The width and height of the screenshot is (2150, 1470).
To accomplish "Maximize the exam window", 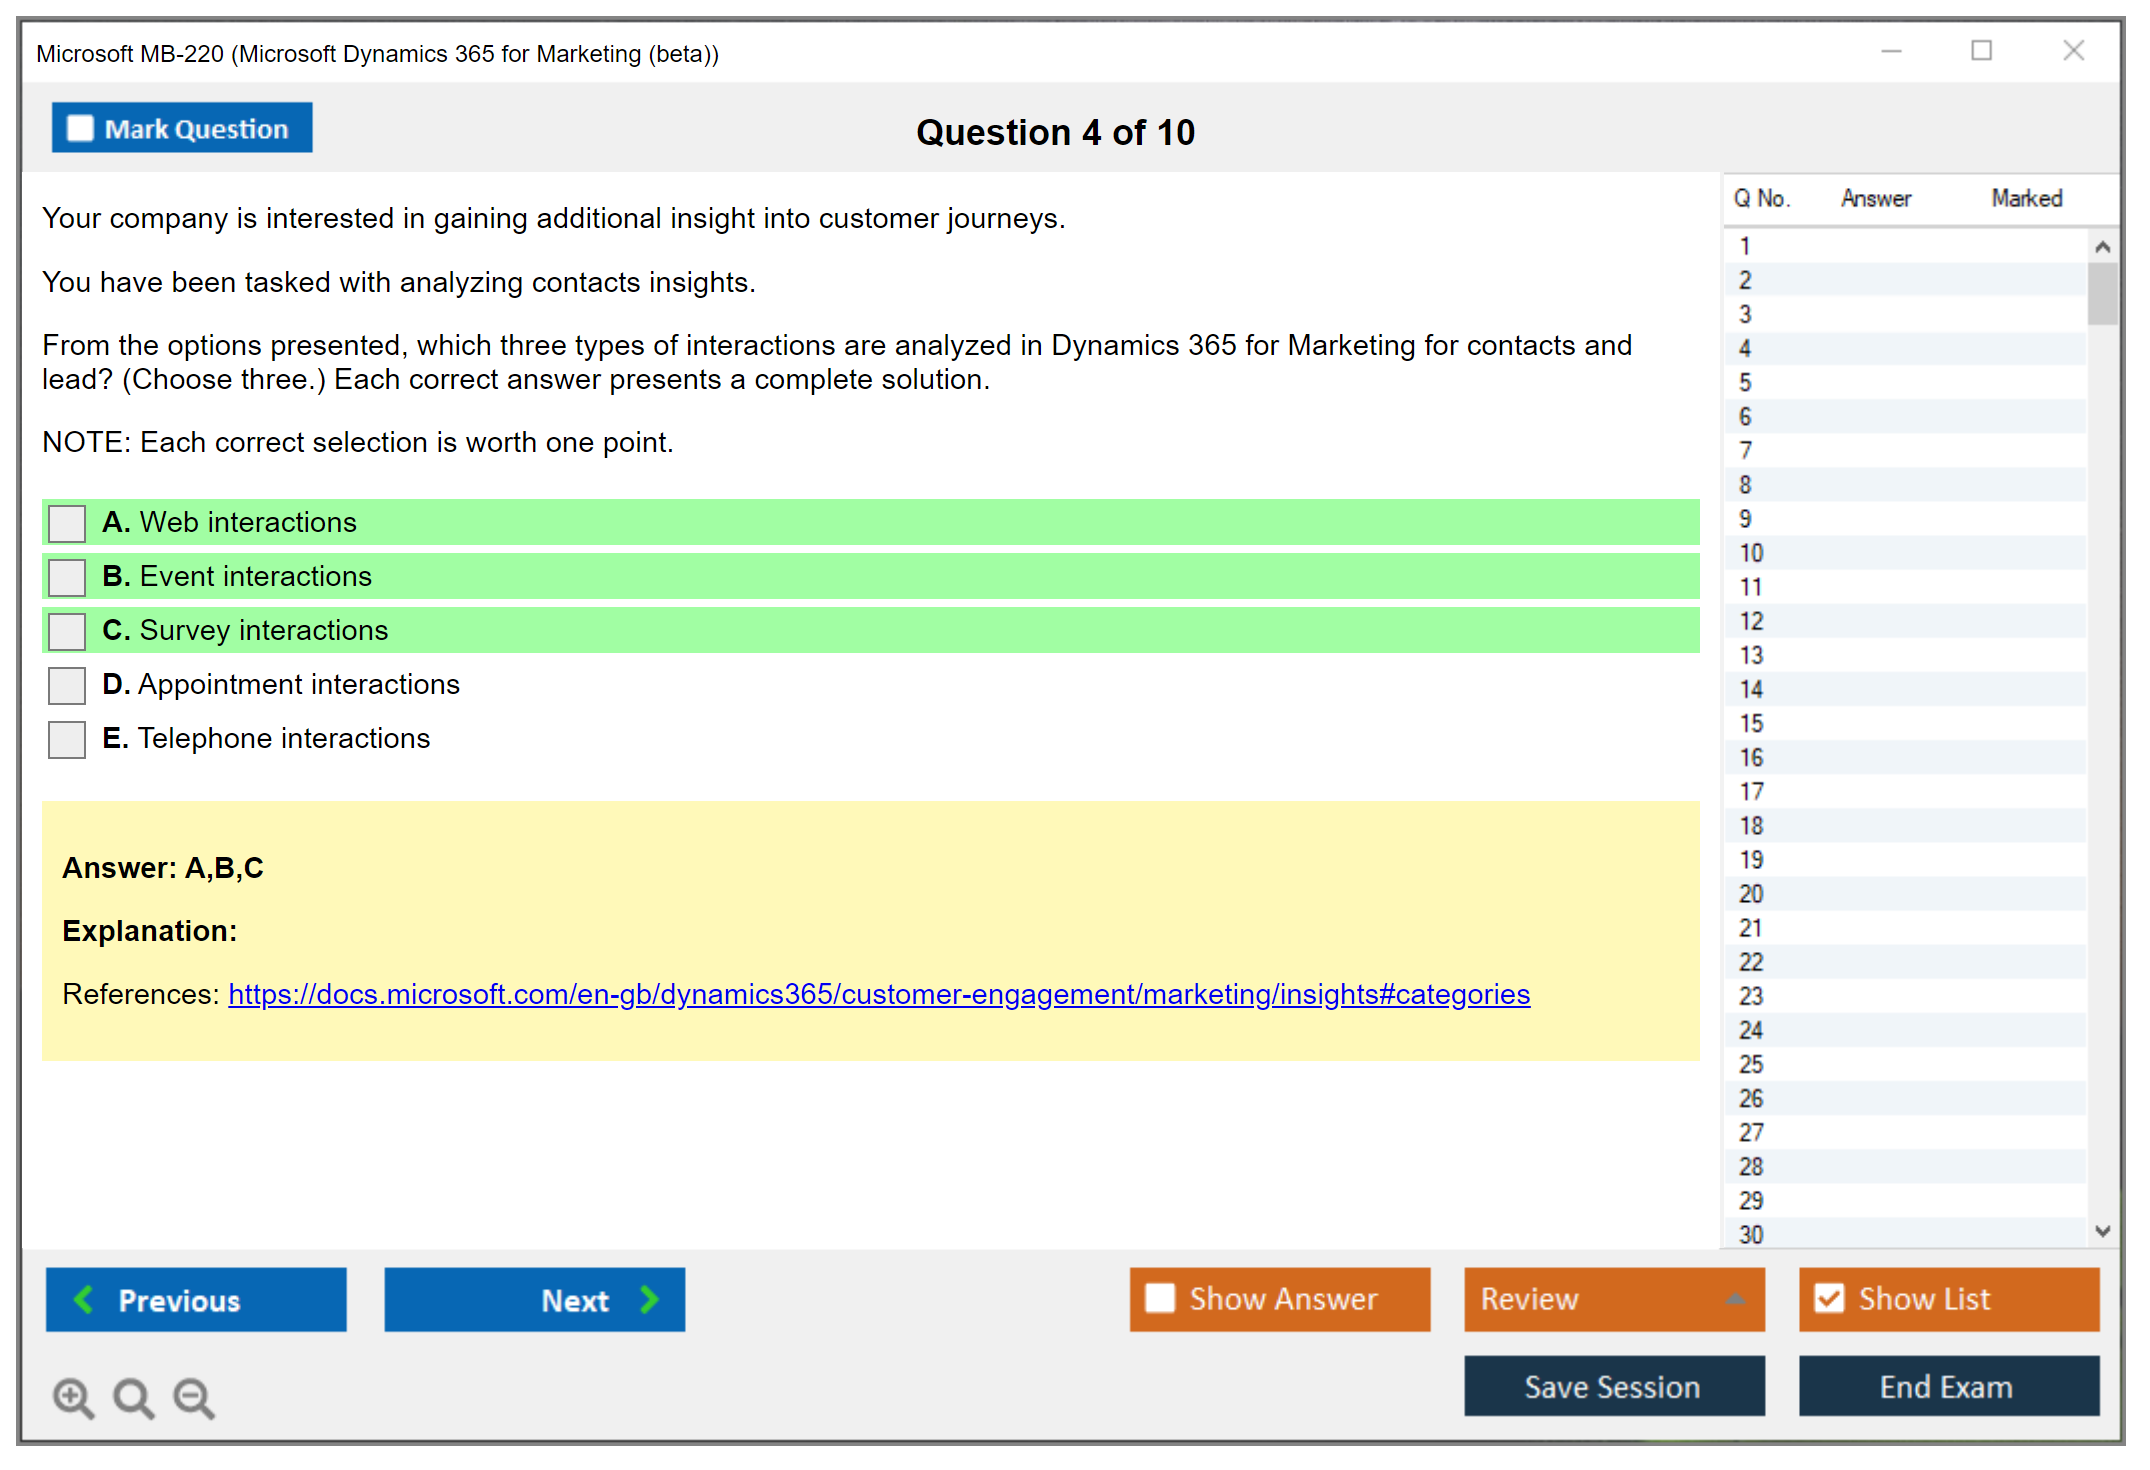I will click(1981, 51).
